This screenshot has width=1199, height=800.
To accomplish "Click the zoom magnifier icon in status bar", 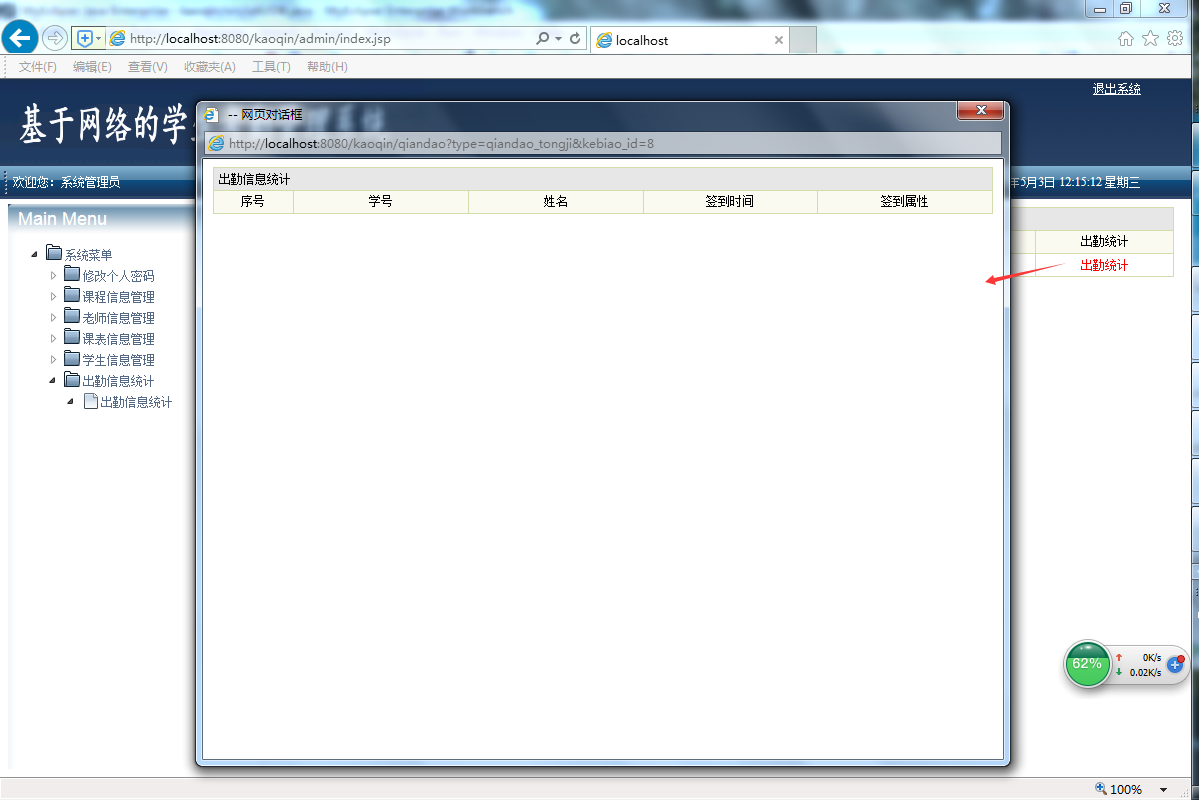I will point(1100,789).
